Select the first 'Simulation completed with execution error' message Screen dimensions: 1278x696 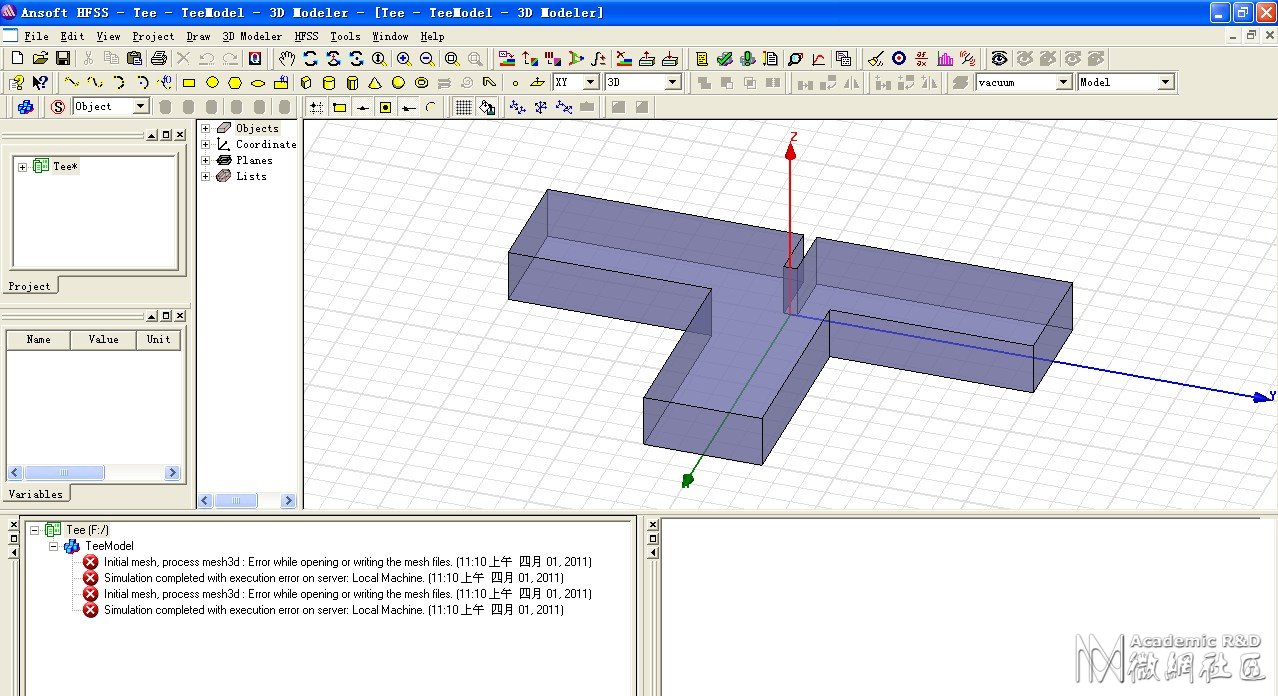pyautogui.click(x=333, y=578)
